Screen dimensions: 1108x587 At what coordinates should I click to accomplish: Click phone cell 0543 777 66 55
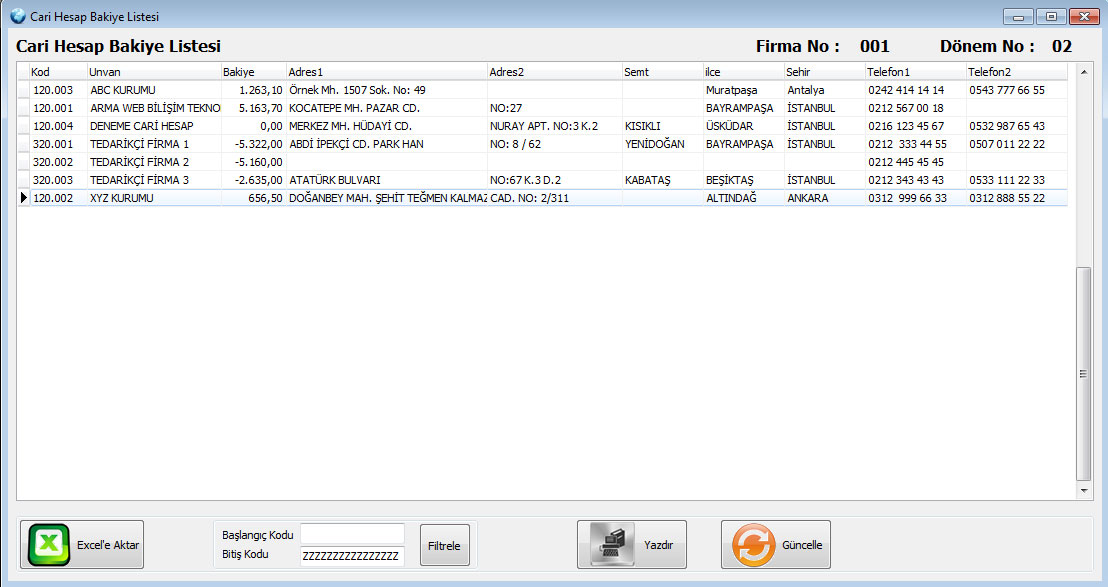1017,90
